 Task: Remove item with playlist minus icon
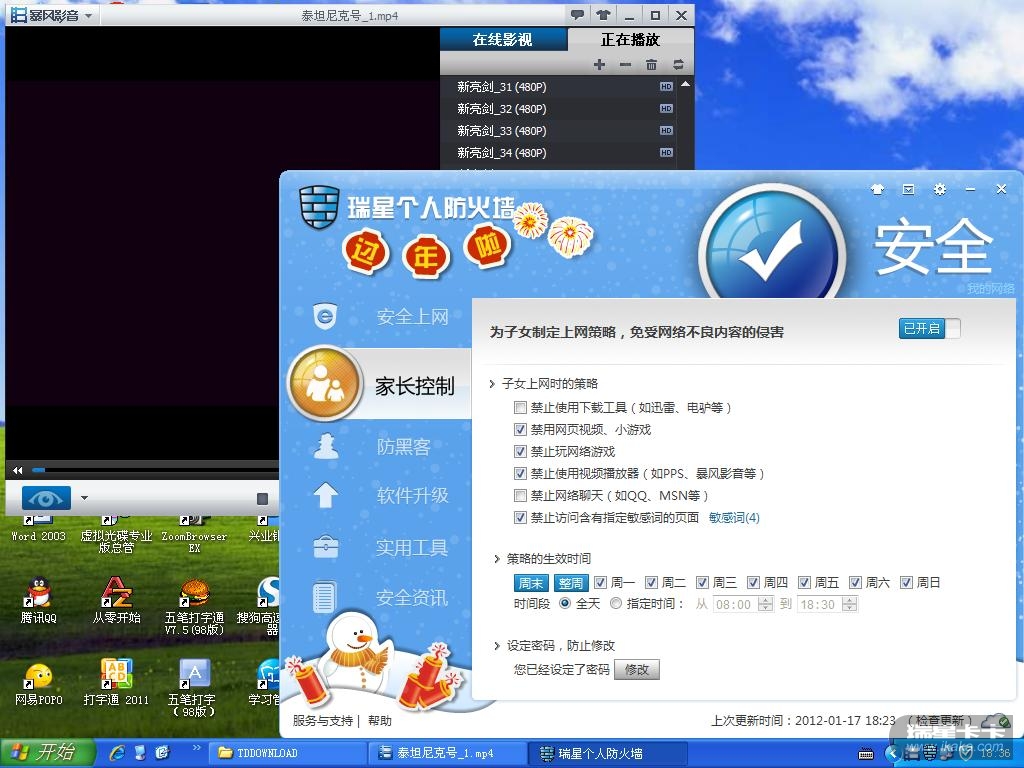point(625,64)
